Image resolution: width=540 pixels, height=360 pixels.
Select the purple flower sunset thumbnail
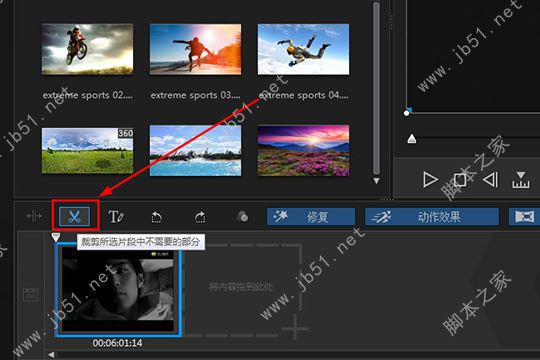pyautogui.click(x=303, y=151)
